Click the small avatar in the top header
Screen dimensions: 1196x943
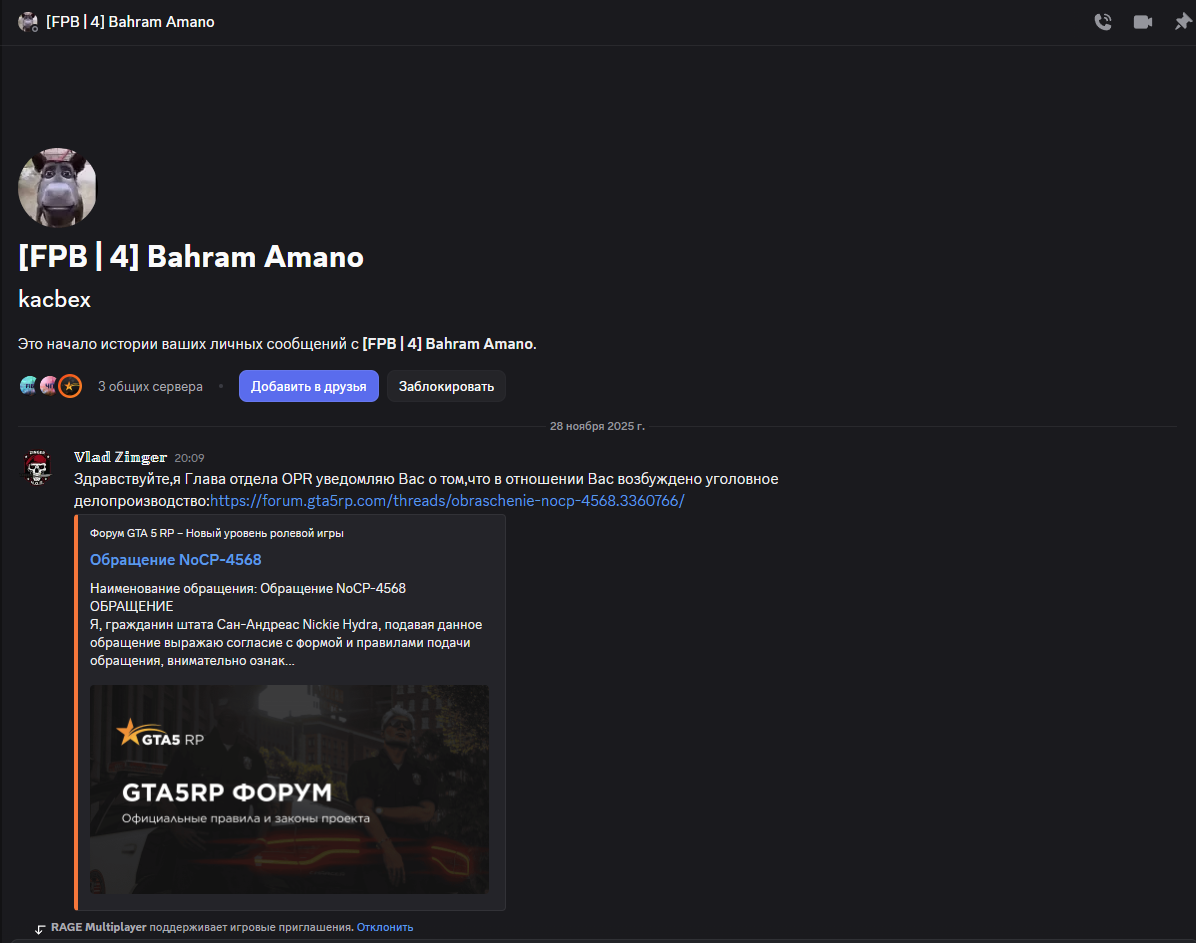28,20
